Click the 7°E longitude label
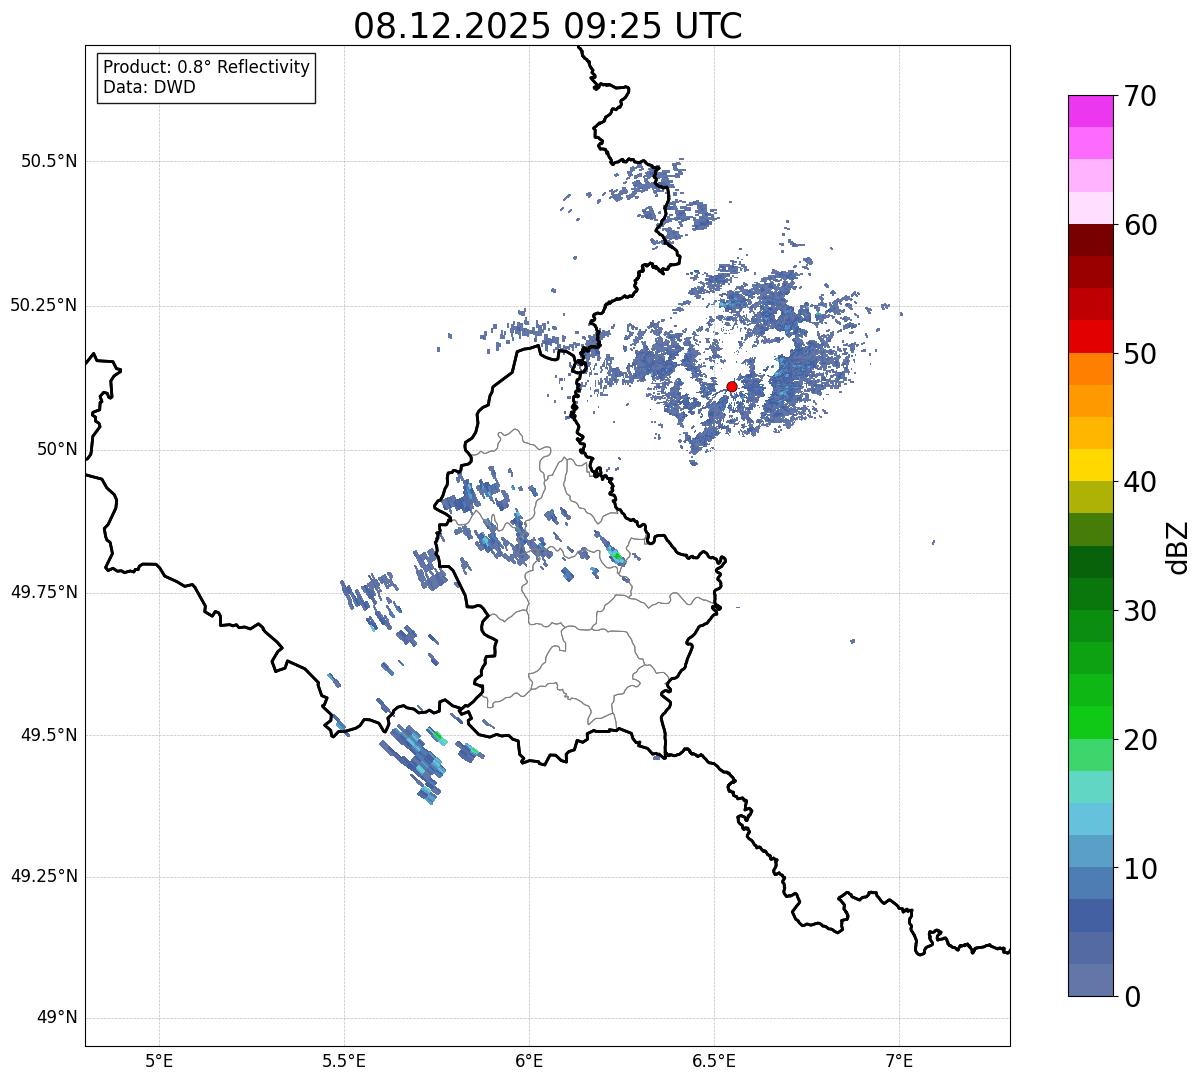The height and width of the screenshot is (1081, 1202). click(899, 1060)
